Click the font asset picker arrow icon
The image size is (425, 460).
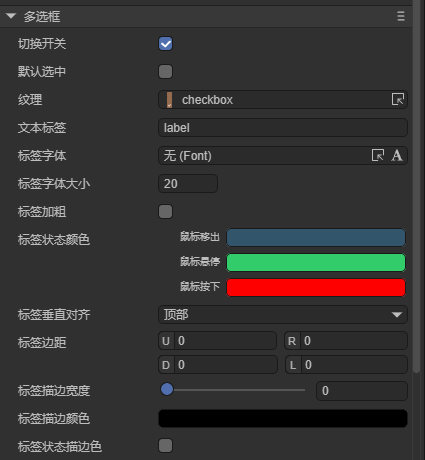pos(378,155)
